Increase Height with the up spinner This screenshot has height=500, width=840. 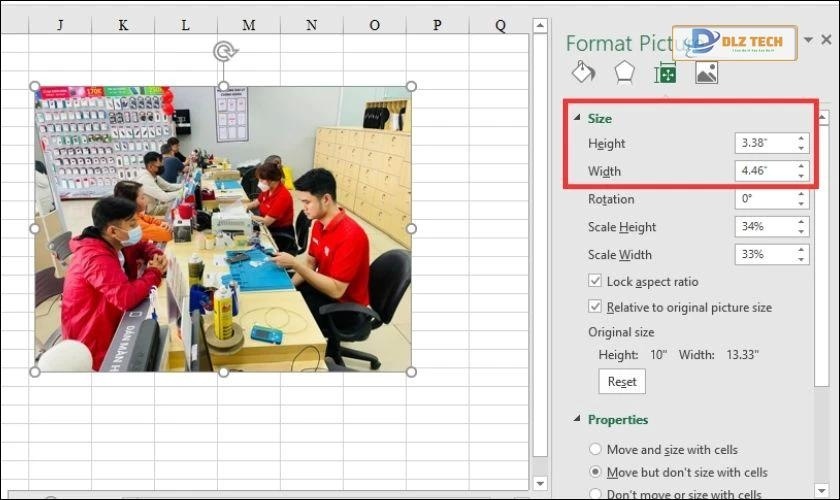point(801,138)
